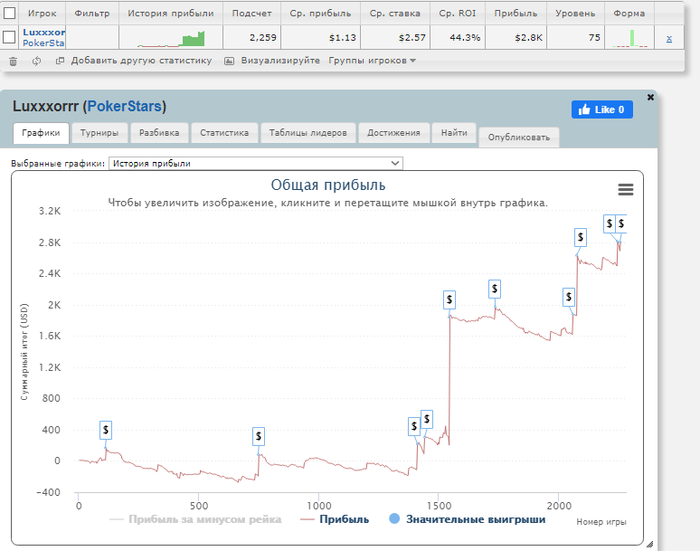
Task: Click the big-win marker at 2K near game 1550
Action: 449,300
